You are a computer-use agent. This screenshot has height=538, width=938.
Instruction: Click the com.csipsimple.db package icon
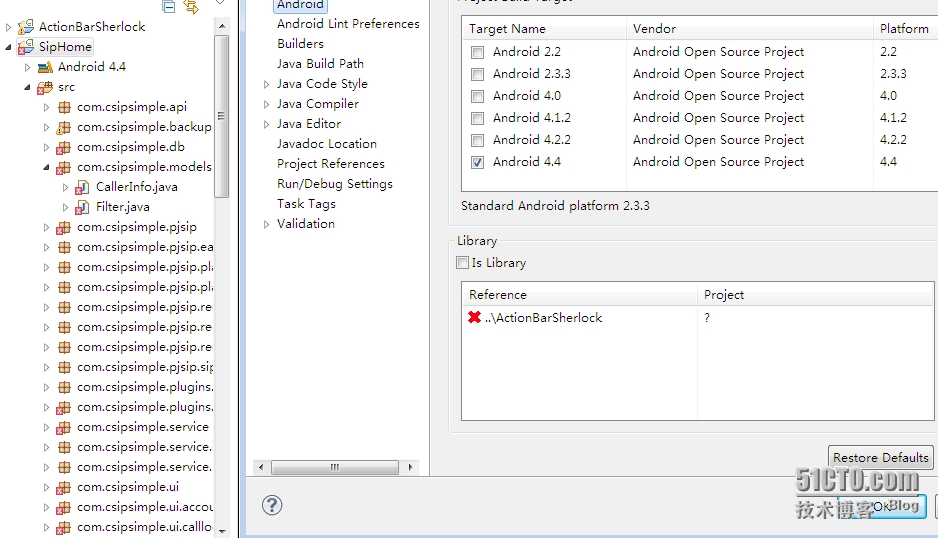click(x=64, y=147)
